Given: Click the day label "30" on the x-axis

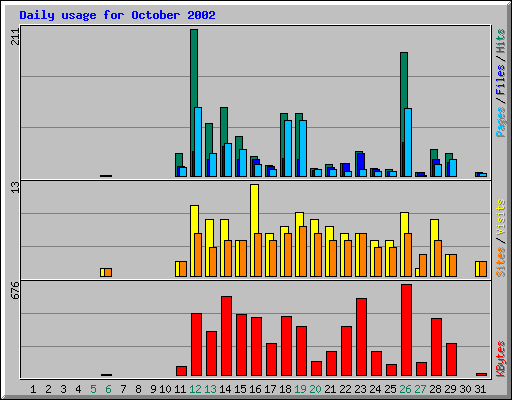Looking at the screenshot, I should (465, 389).
